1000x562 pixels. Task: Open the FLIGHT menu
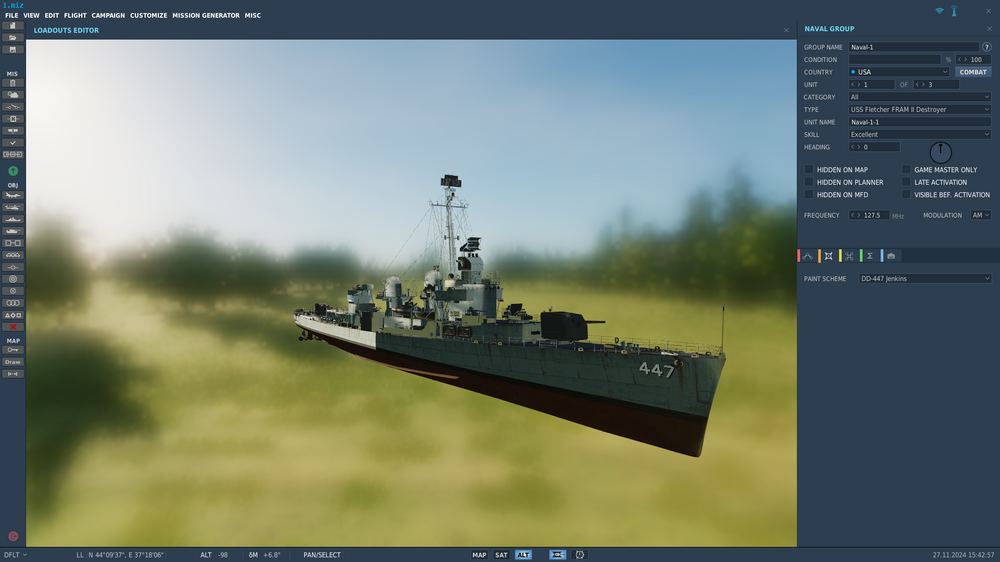[75, 15]
